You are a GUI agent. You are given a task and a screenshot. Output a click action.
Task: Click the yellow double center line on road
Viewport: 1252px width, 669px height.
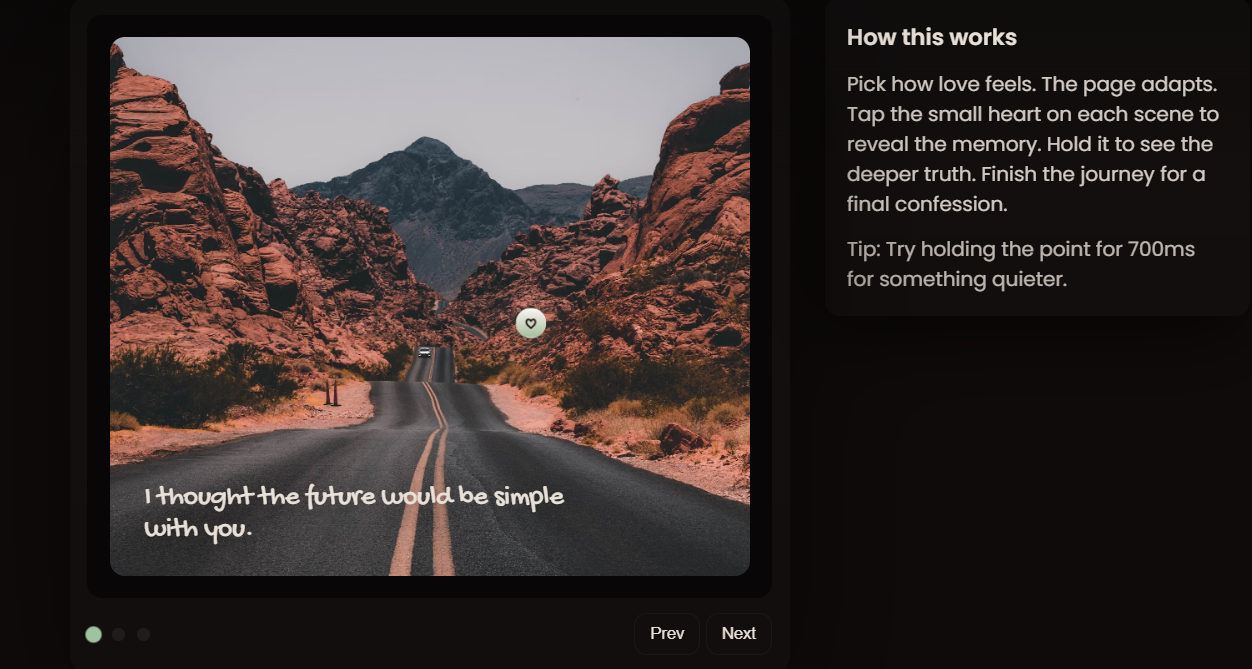432,480
